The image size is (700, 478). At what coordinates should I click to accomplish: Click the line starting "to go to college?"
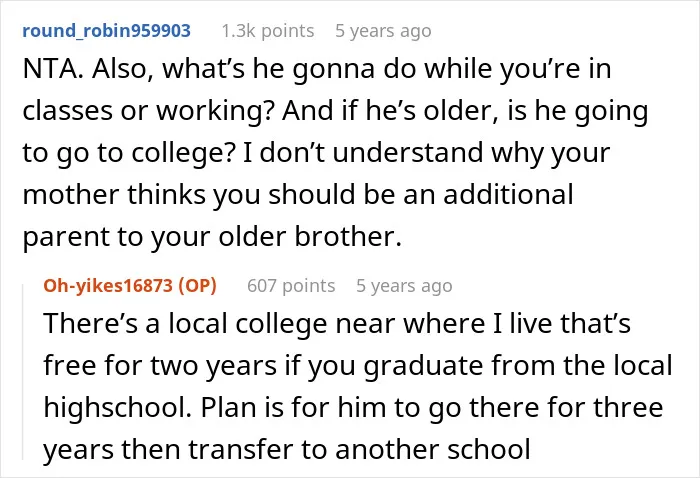click(316, 153)
